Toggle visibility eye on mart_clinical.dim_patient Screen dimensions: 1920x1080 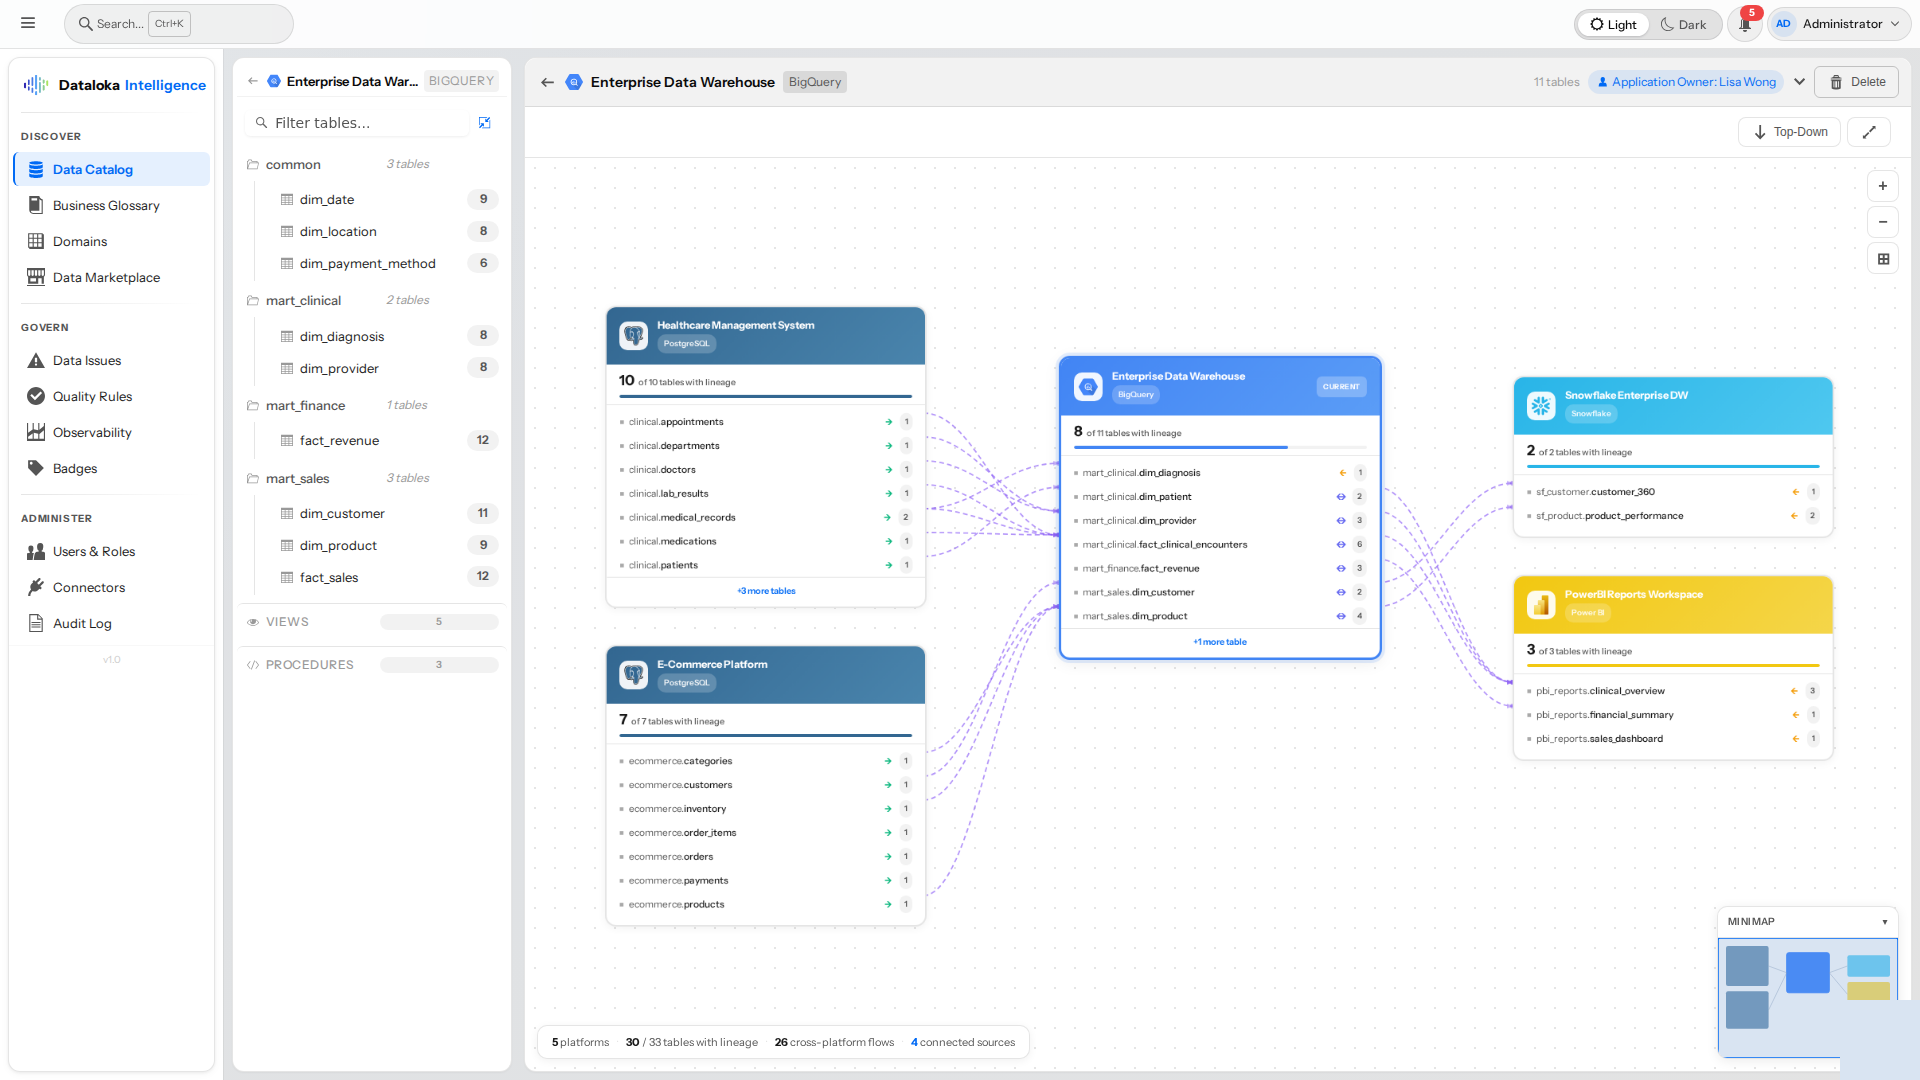click(x=1340, y=496)
